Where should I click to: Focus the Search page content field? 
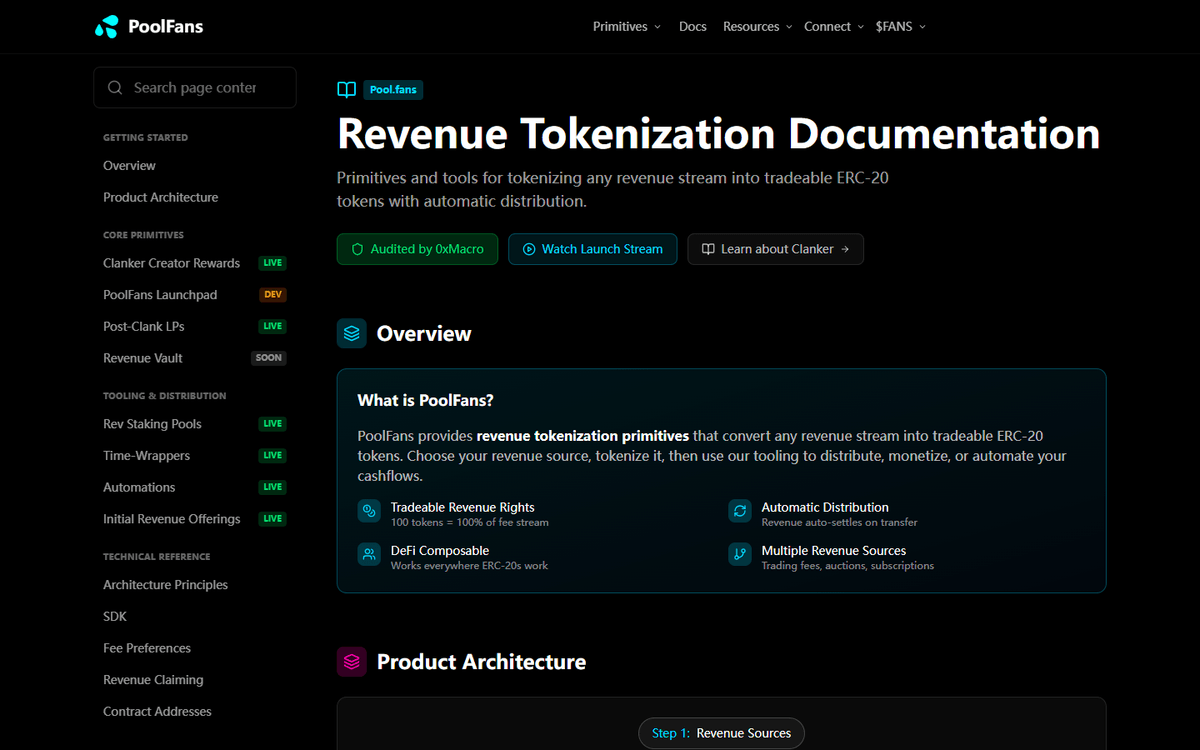195,88
